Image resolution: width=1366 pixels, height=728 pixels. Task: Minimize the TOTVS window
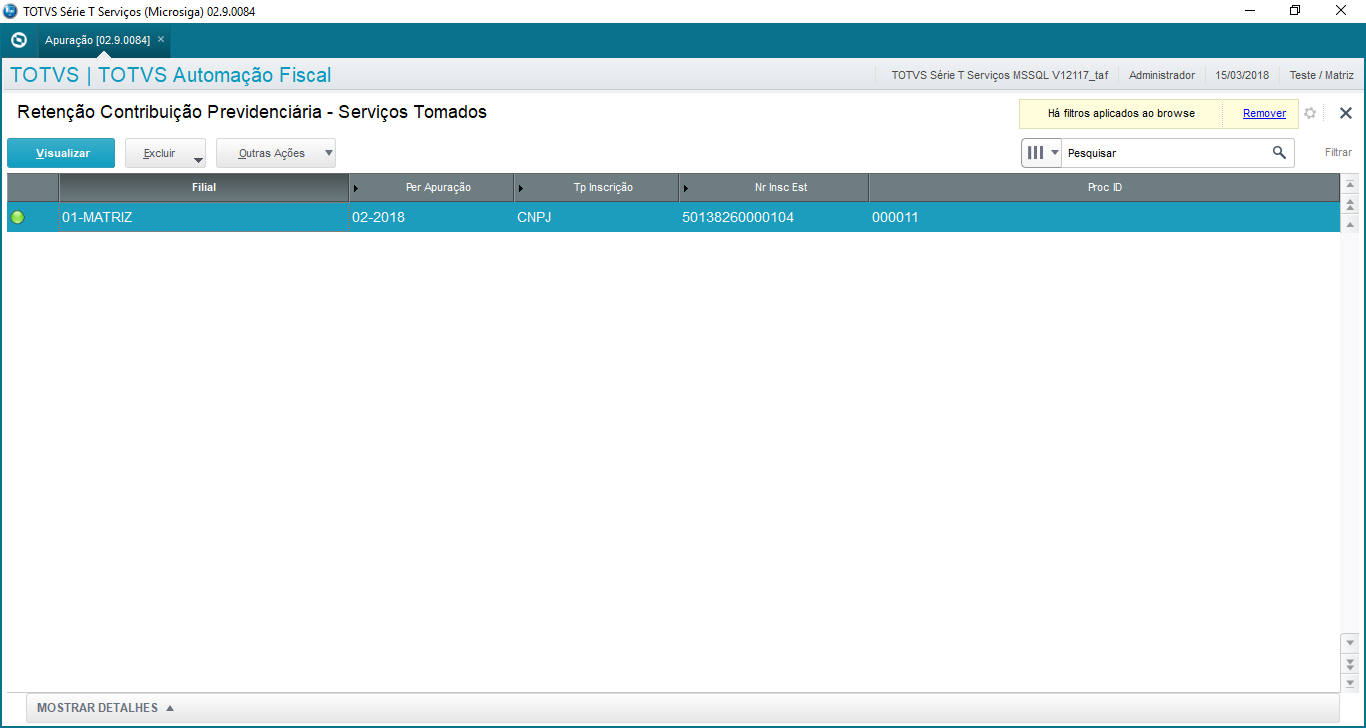pos(1251,11)
